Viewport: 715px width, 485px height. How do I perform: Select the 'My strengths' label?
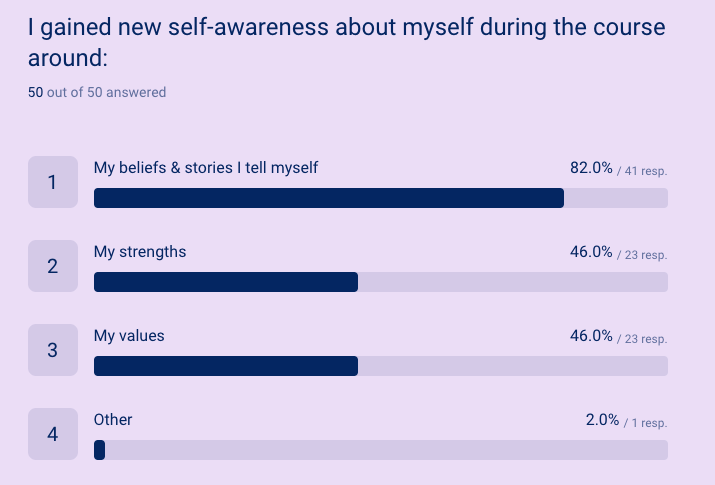tap(140, 252)
